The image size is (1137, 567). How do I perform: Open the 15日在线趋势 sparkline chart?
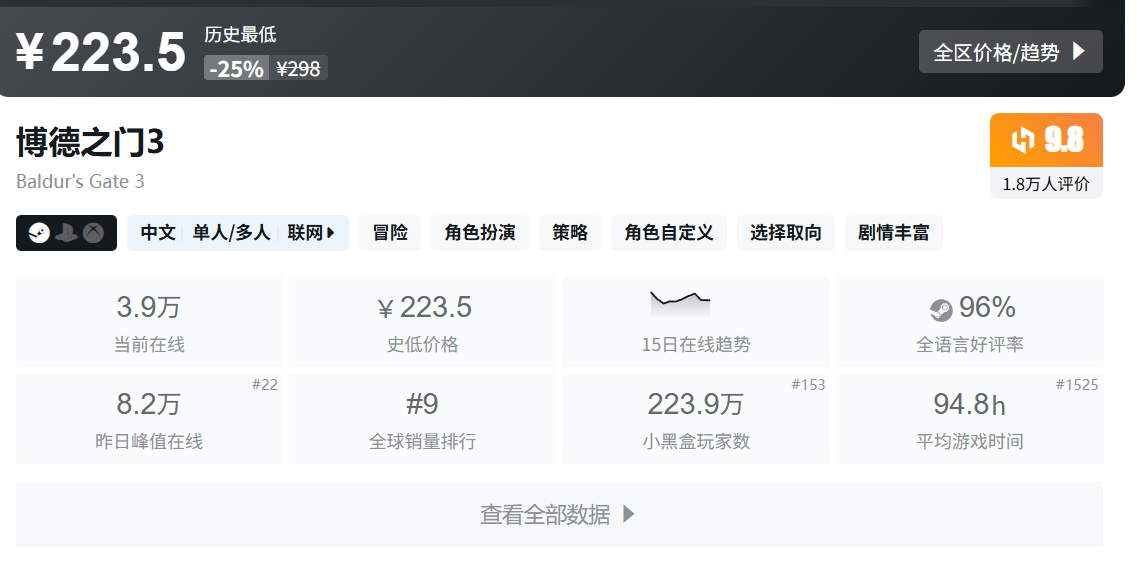[680, 305]
